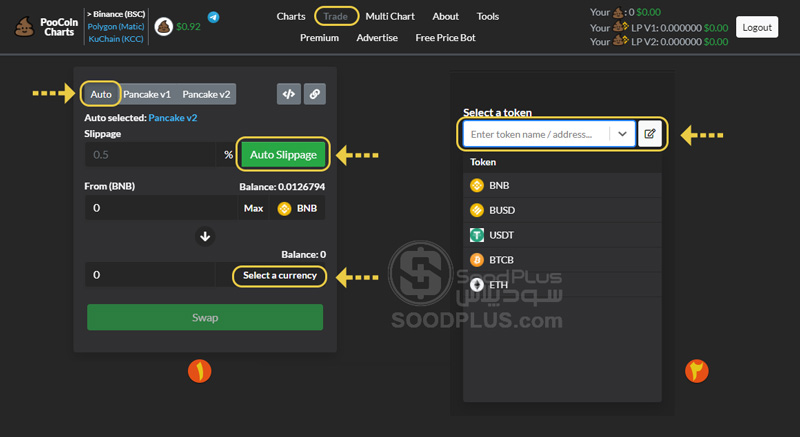The width and height of the screenshot is (800, 437).
Task: Click the PooCoin Charts poop logo
Action: pyautogui.click(x=24, y=27)
